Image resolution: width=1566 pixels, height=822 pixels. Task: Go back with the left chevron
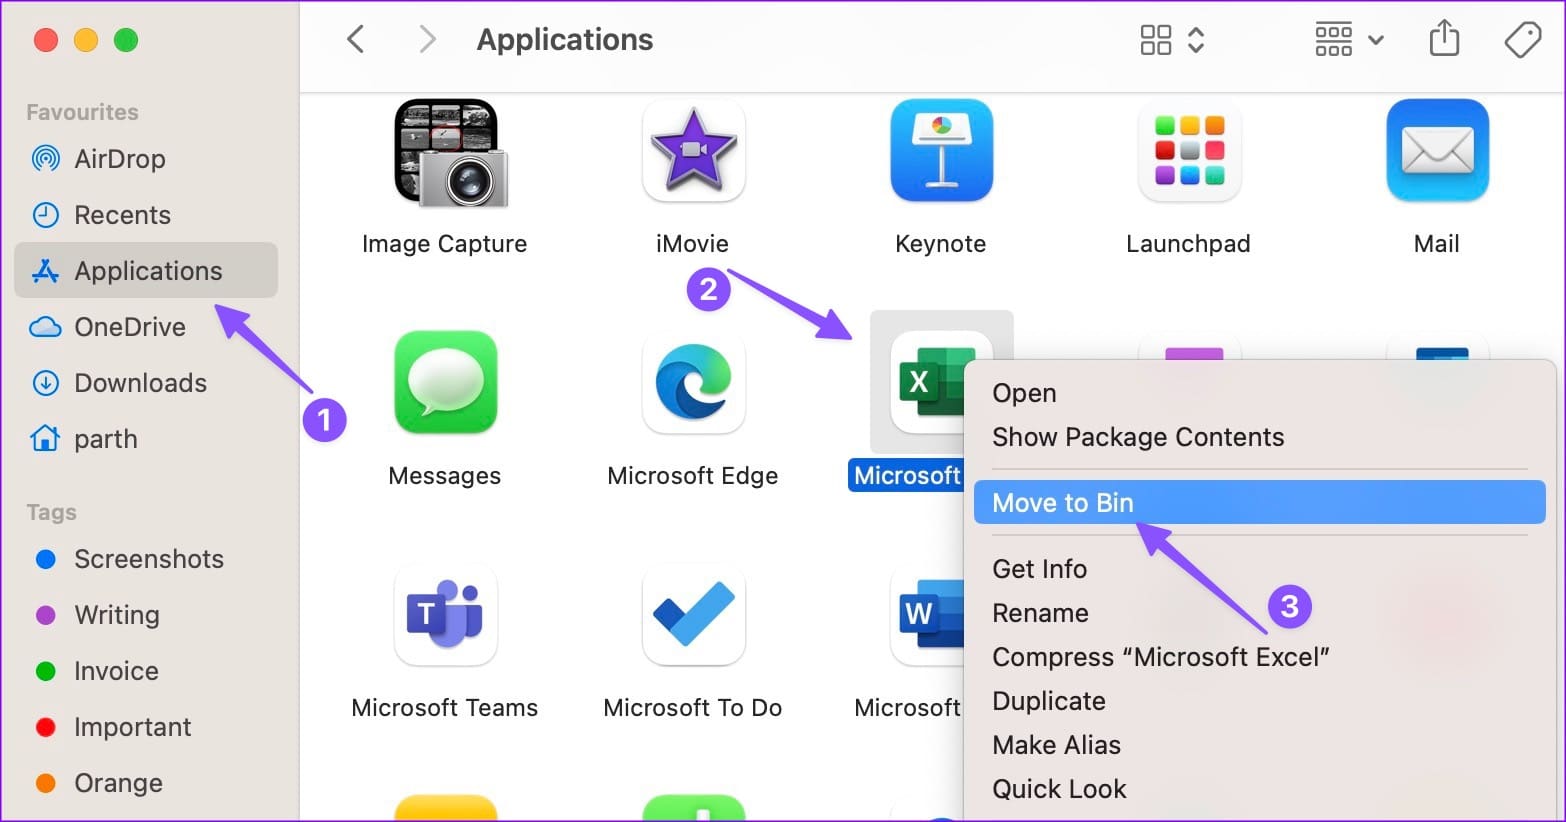pyautogui.click(x=355, y=39)
